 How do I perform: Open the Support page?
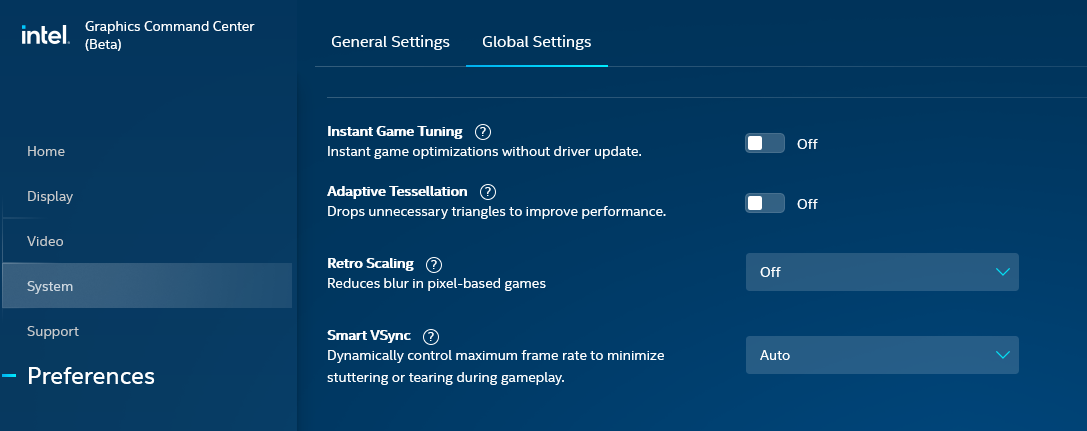click(53, 331)
